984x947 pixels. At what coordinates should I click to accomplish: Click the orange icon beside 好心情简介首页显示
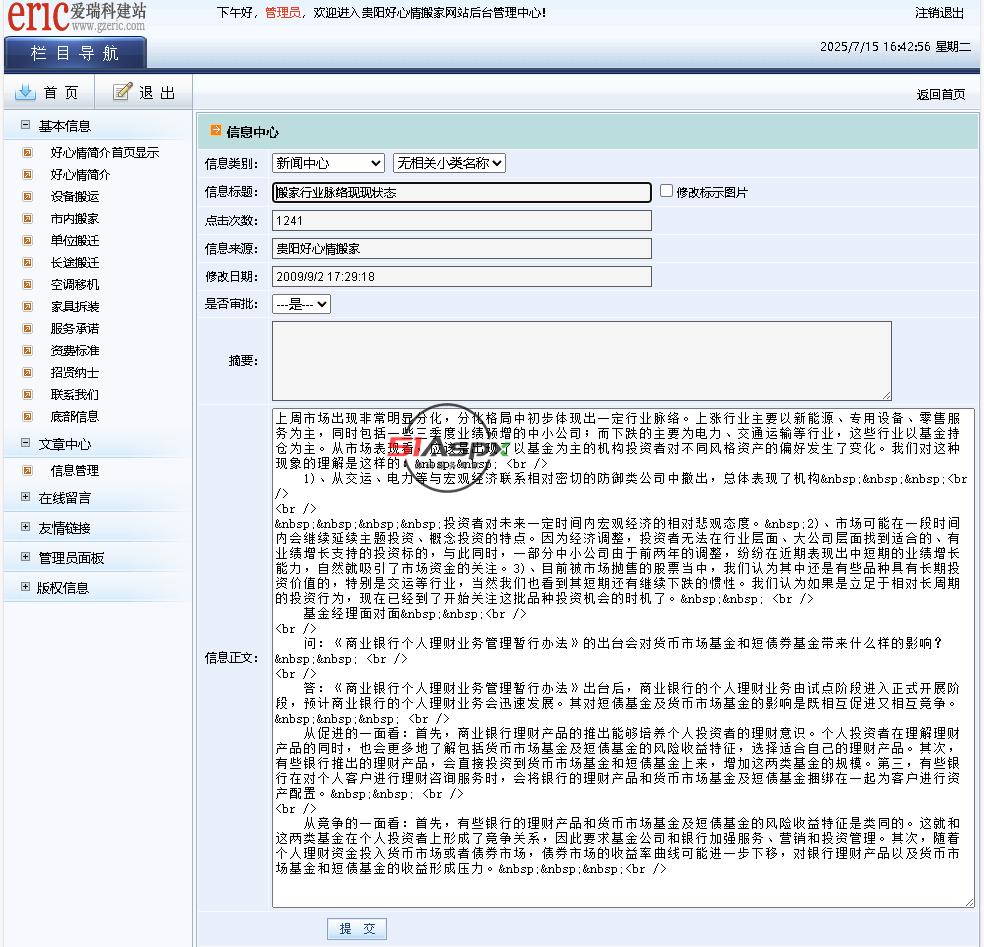[x=27, y=152]
